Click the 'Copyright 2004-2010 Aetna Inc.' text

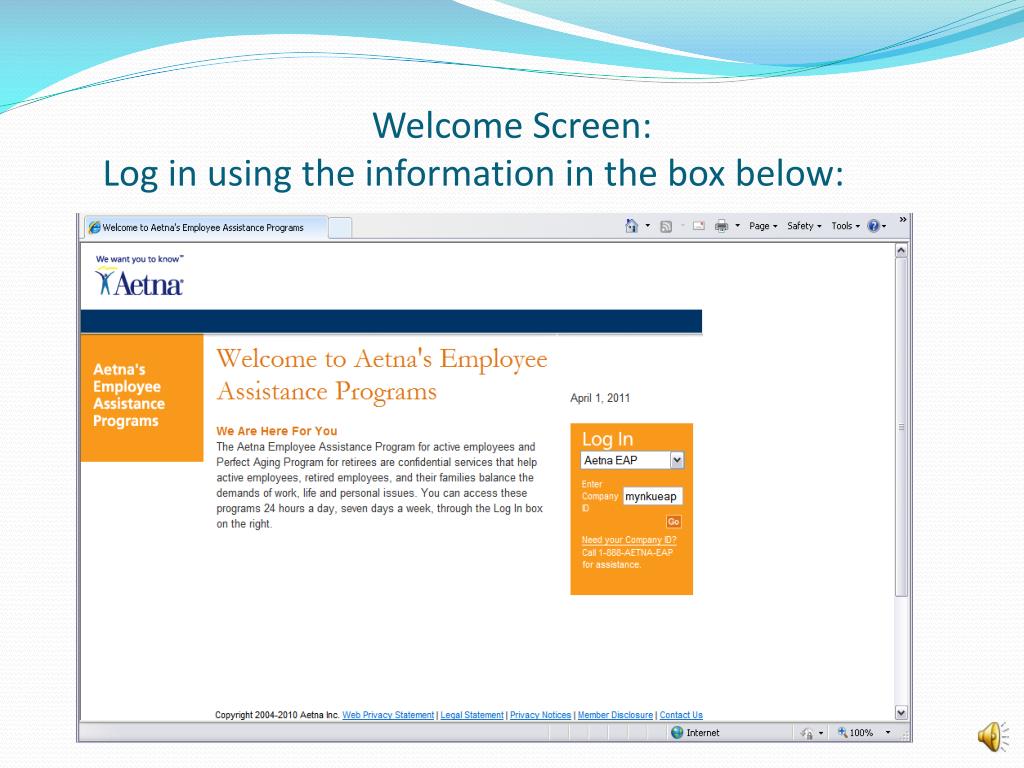pos(277,715)
